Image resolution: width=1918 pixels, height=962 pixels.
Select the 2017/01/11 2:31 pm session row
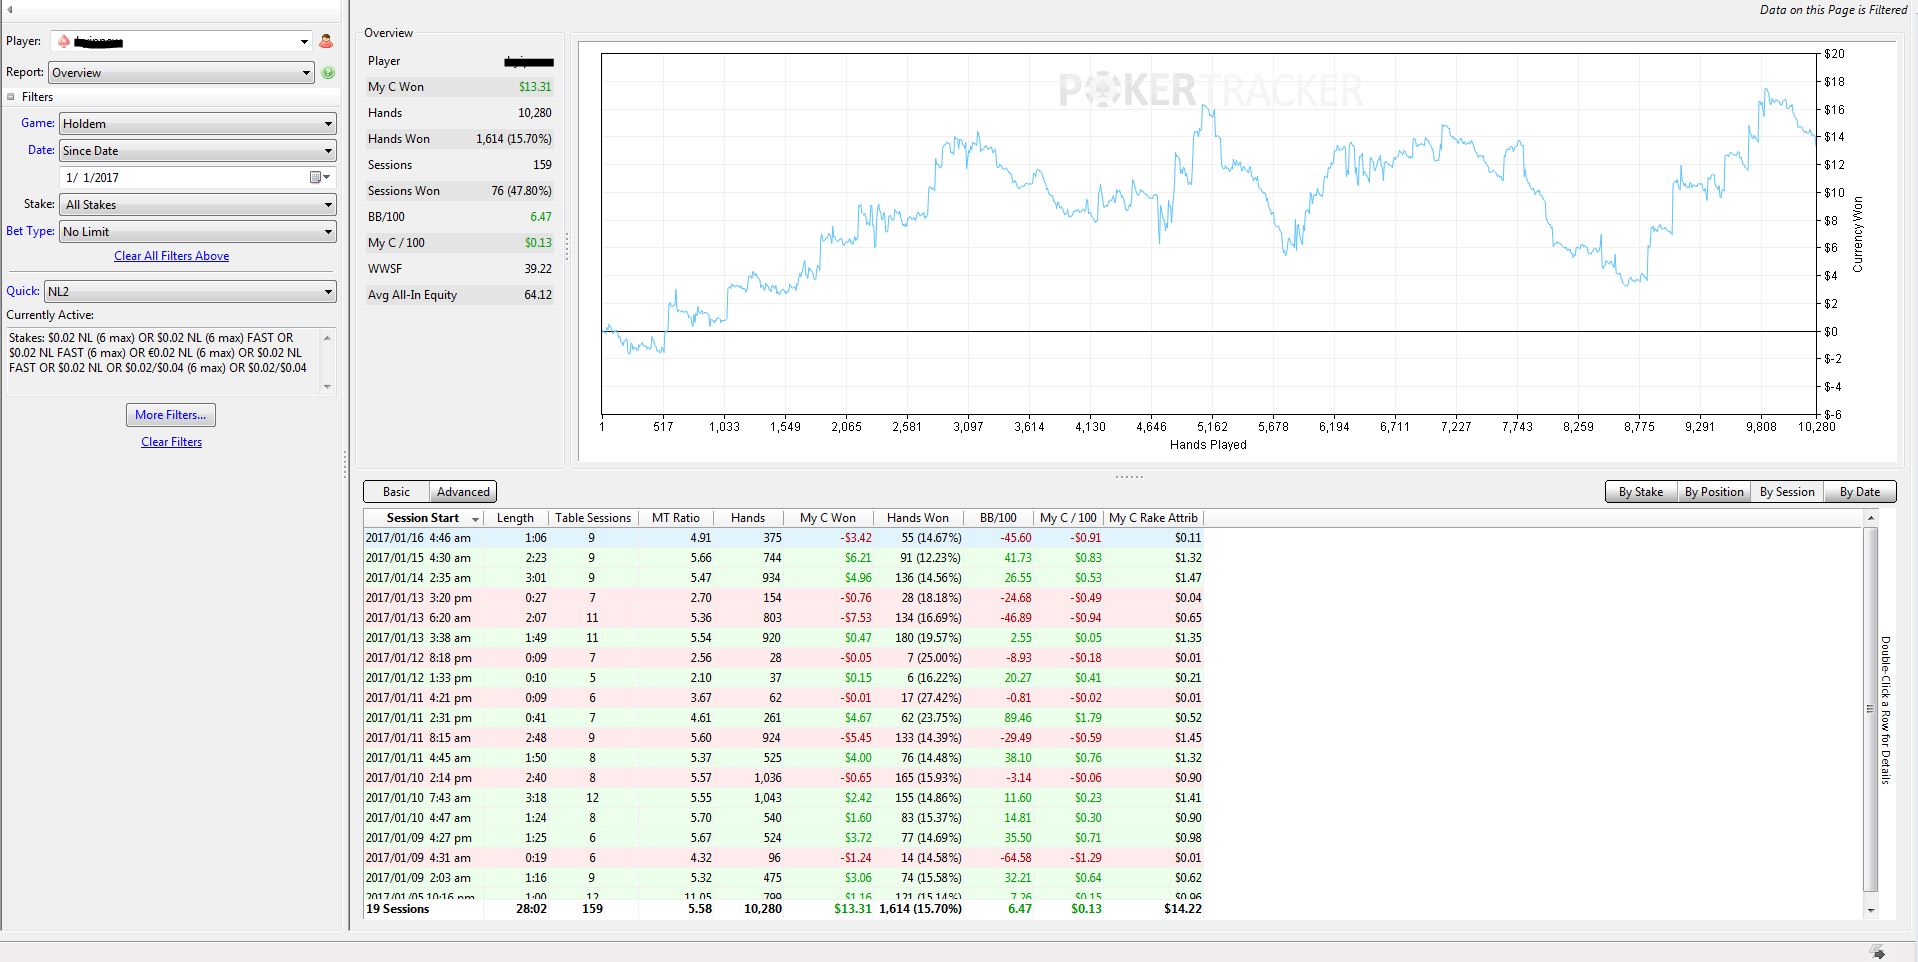(x=783, y=718)
